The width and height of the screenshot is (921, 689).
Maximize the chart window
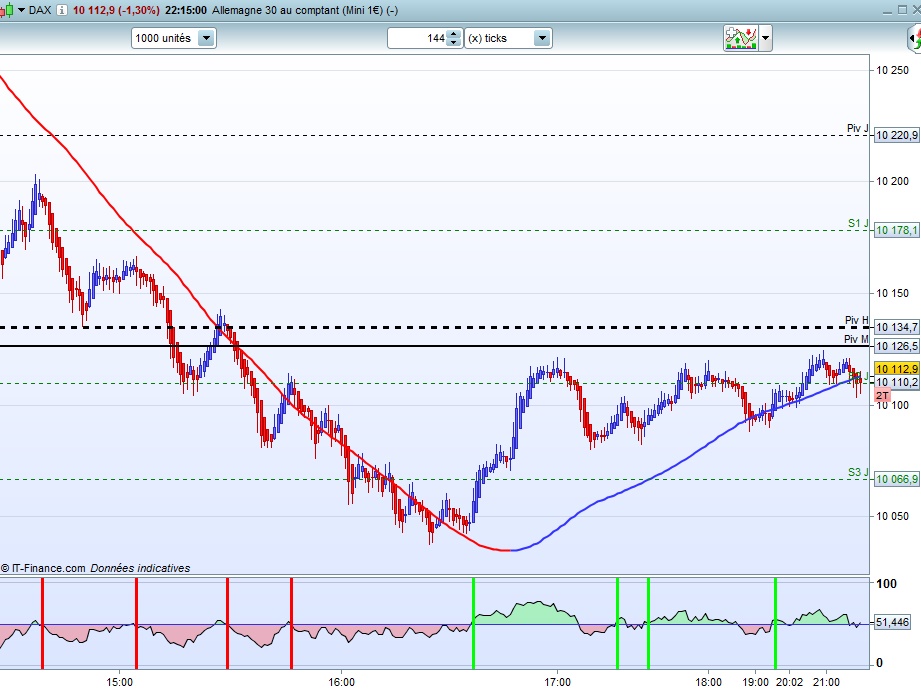(902, 10)
